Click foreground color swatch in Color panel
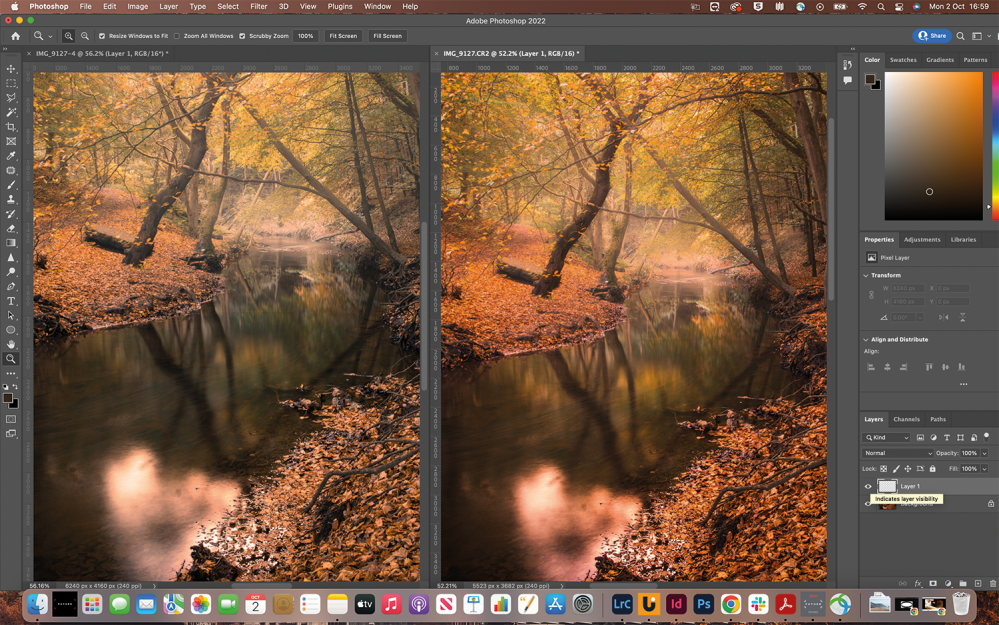The width and height of the screenshot is (999, 625). [870, 79]
